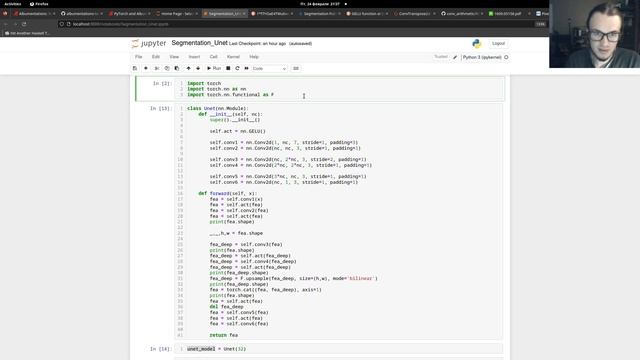Open the command palette keyboard icon
640x360 pixels.
click(x=296, y=68)
